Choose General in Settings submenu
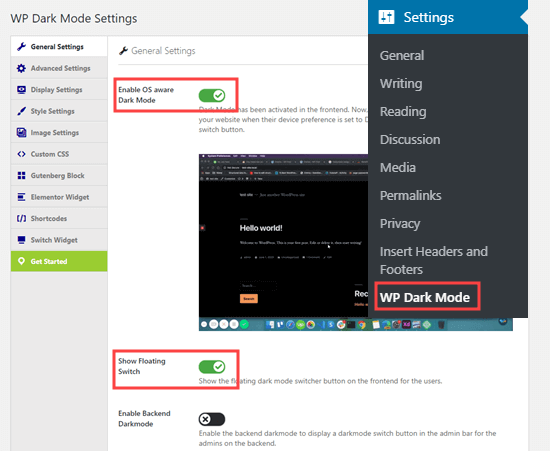 [x=402, y=55]
